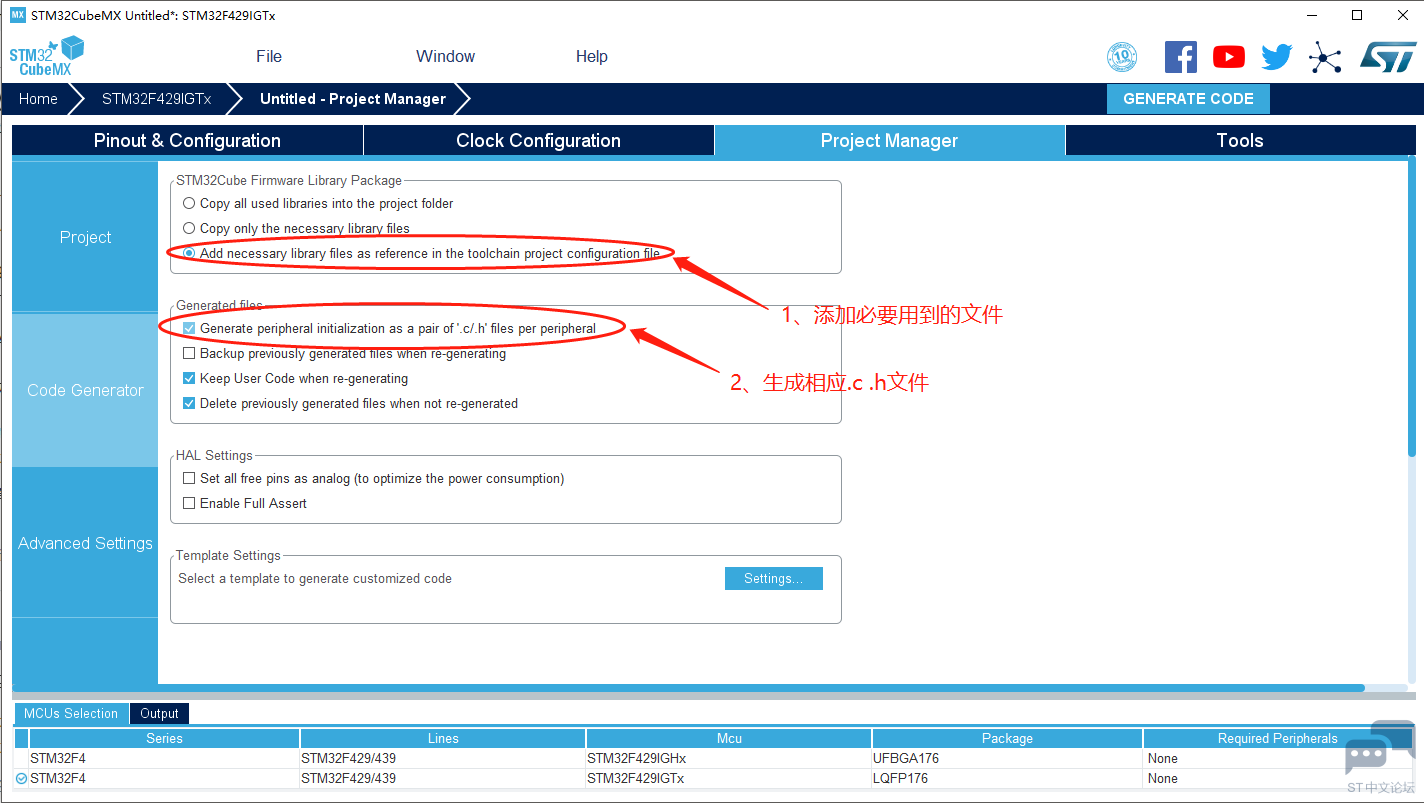
Task: Click the LQFP176 package cell
Action: coord(1007,778)
